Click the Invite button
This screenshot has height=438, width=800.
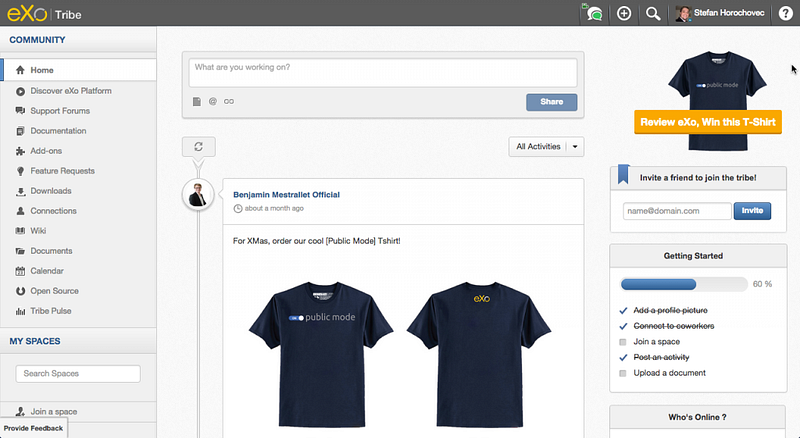[752, 211]
